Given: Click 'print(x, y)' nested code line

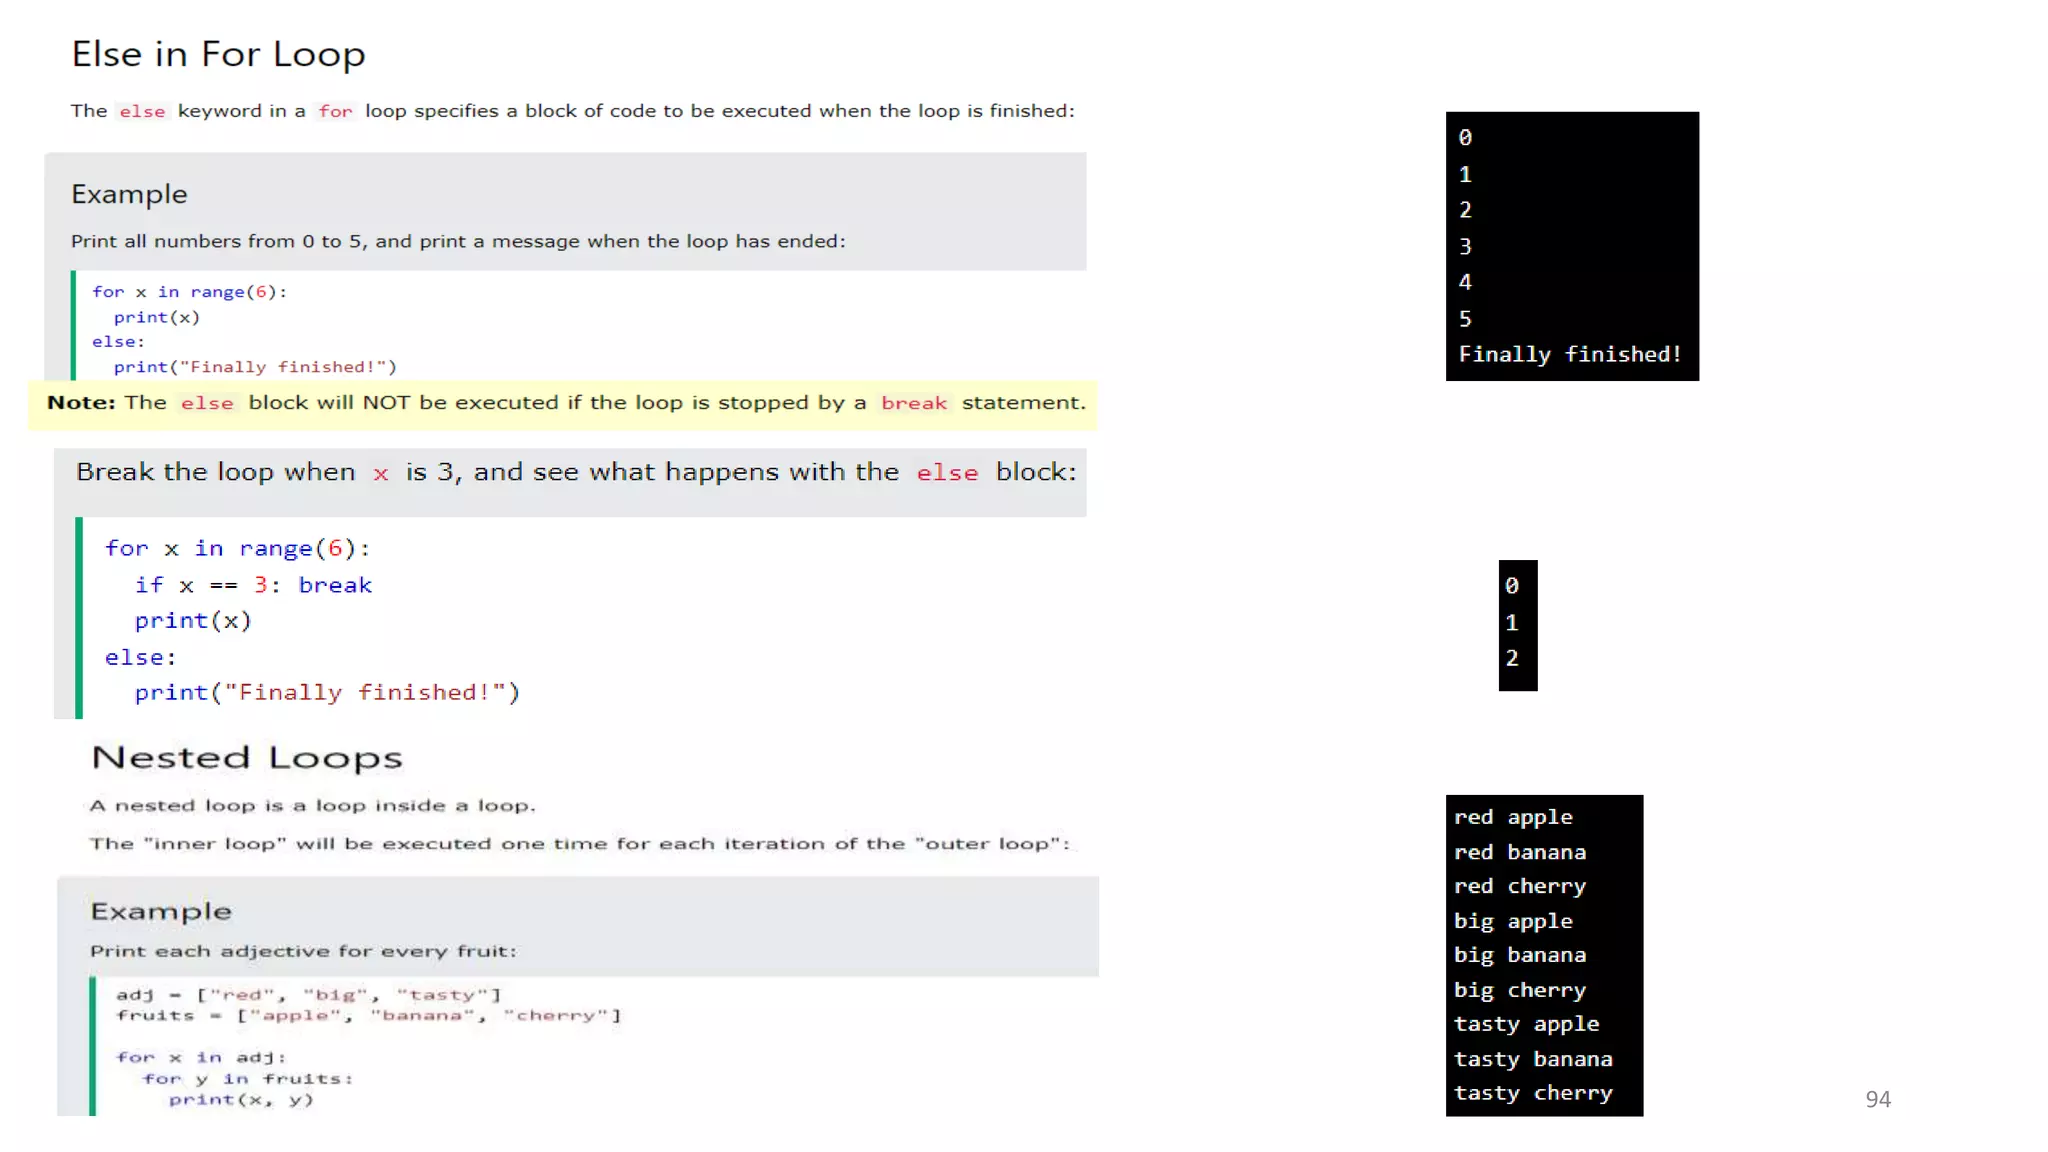Looking at the screenshot, I should coord(240,1099).
